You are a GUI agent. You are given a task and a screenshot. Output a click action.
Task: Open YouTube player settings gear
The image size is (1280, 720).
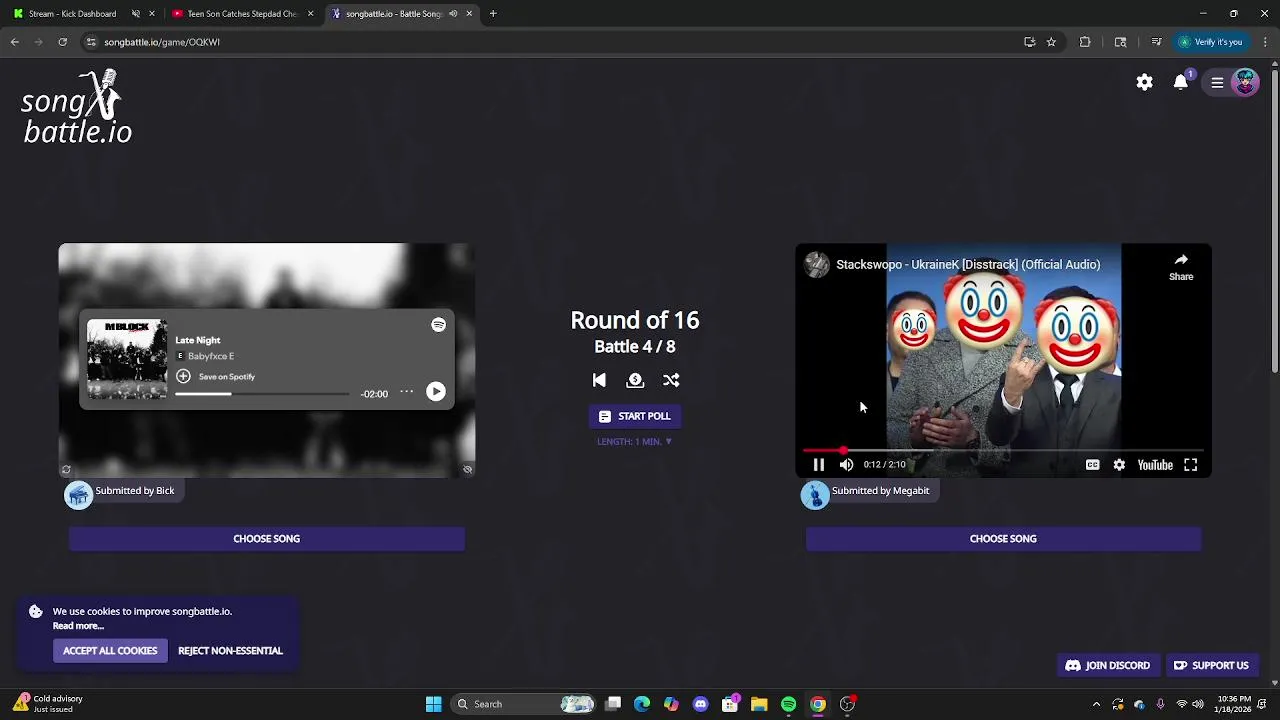pos(1119,465)
